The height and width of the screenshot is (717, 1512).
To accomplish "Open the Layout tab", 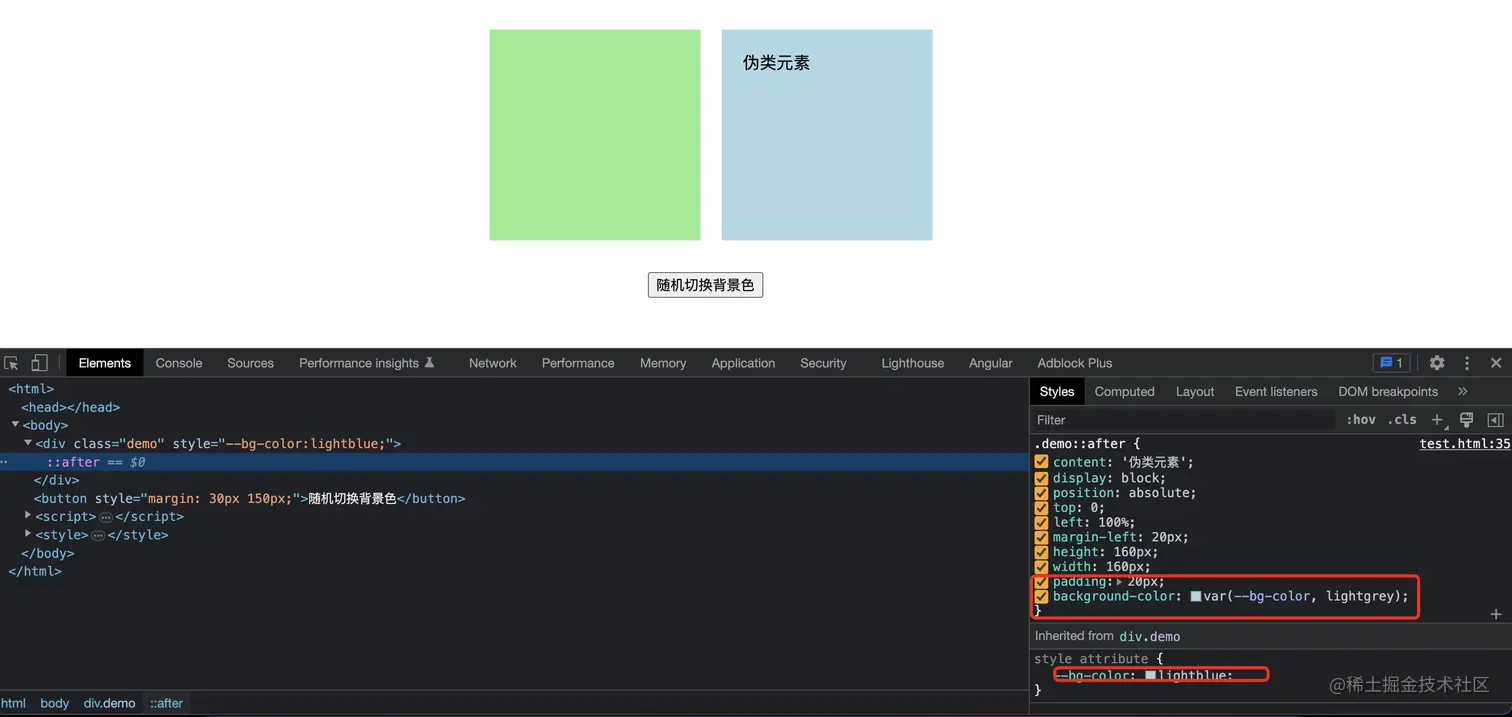I will (x=1195, y=392).
